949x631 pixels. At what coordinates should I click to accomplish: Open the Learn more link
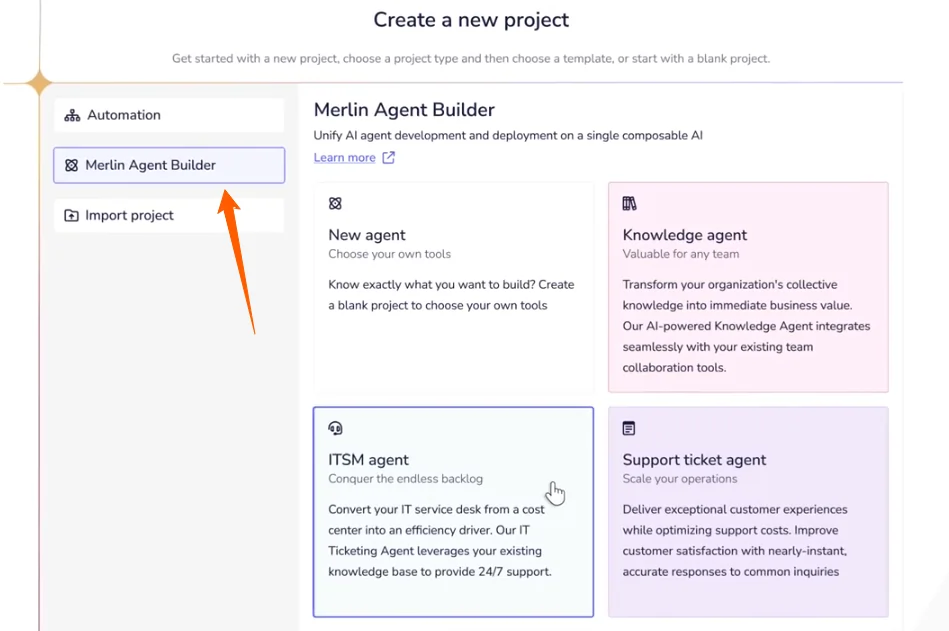[344, 158]
